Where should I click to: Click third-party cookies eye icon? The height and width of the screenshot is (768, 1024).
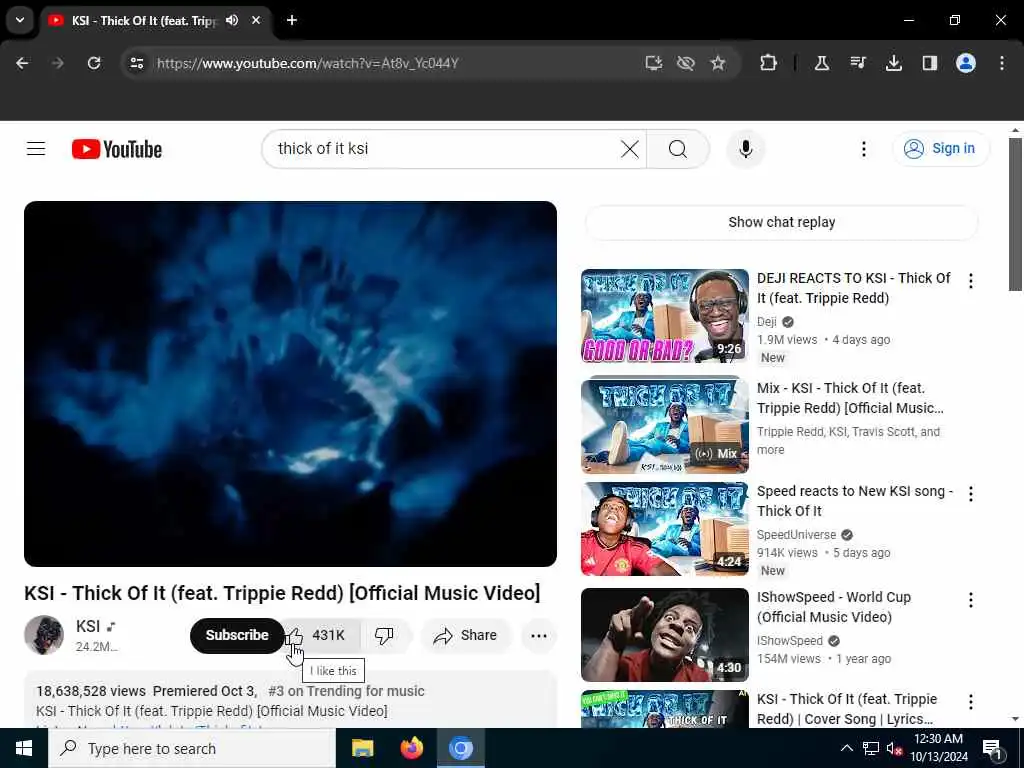[x=686, y=63]
